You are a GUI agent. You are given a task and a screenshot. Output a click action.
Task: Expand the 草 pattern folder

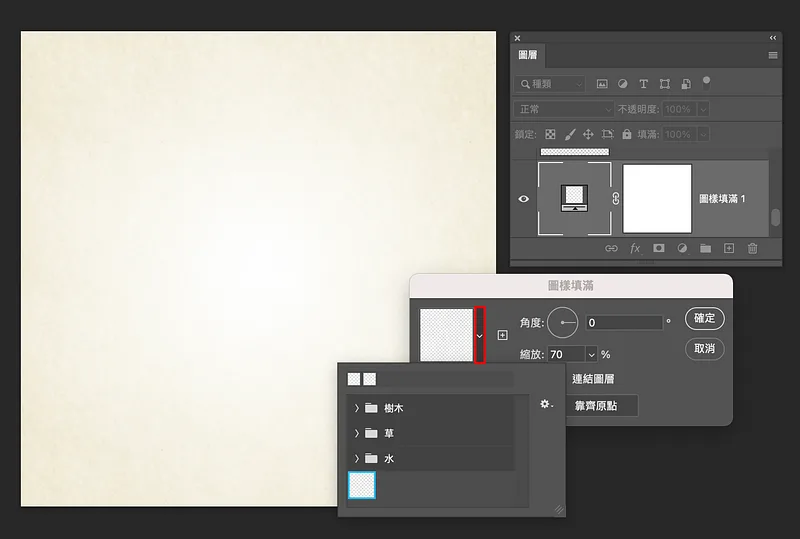click(357, 433)
